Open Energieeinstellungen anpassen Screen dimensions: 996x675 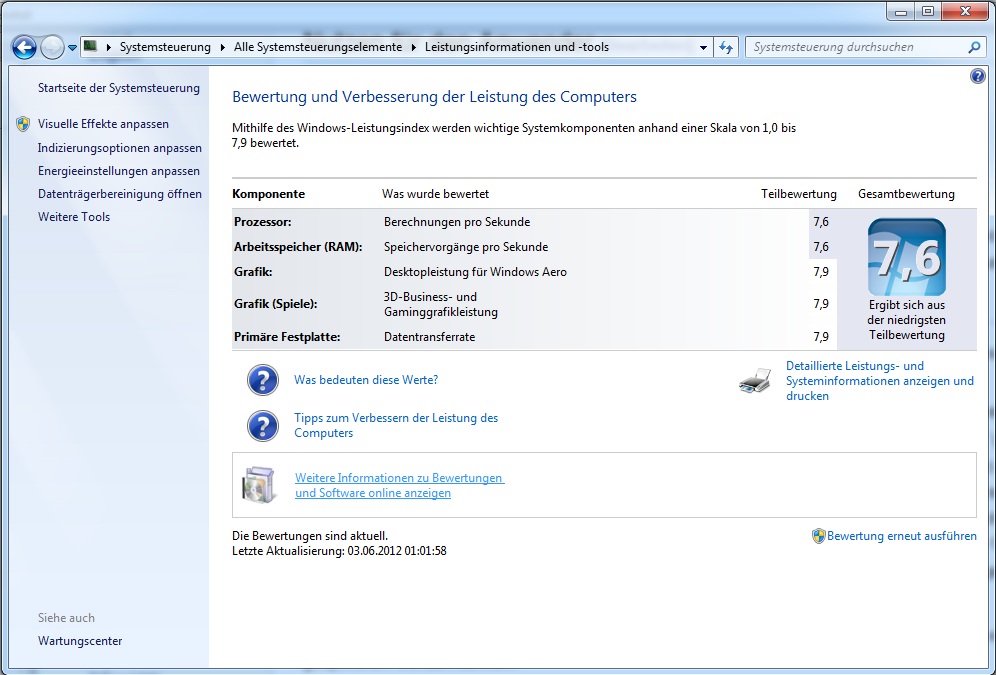coord(119,171)
